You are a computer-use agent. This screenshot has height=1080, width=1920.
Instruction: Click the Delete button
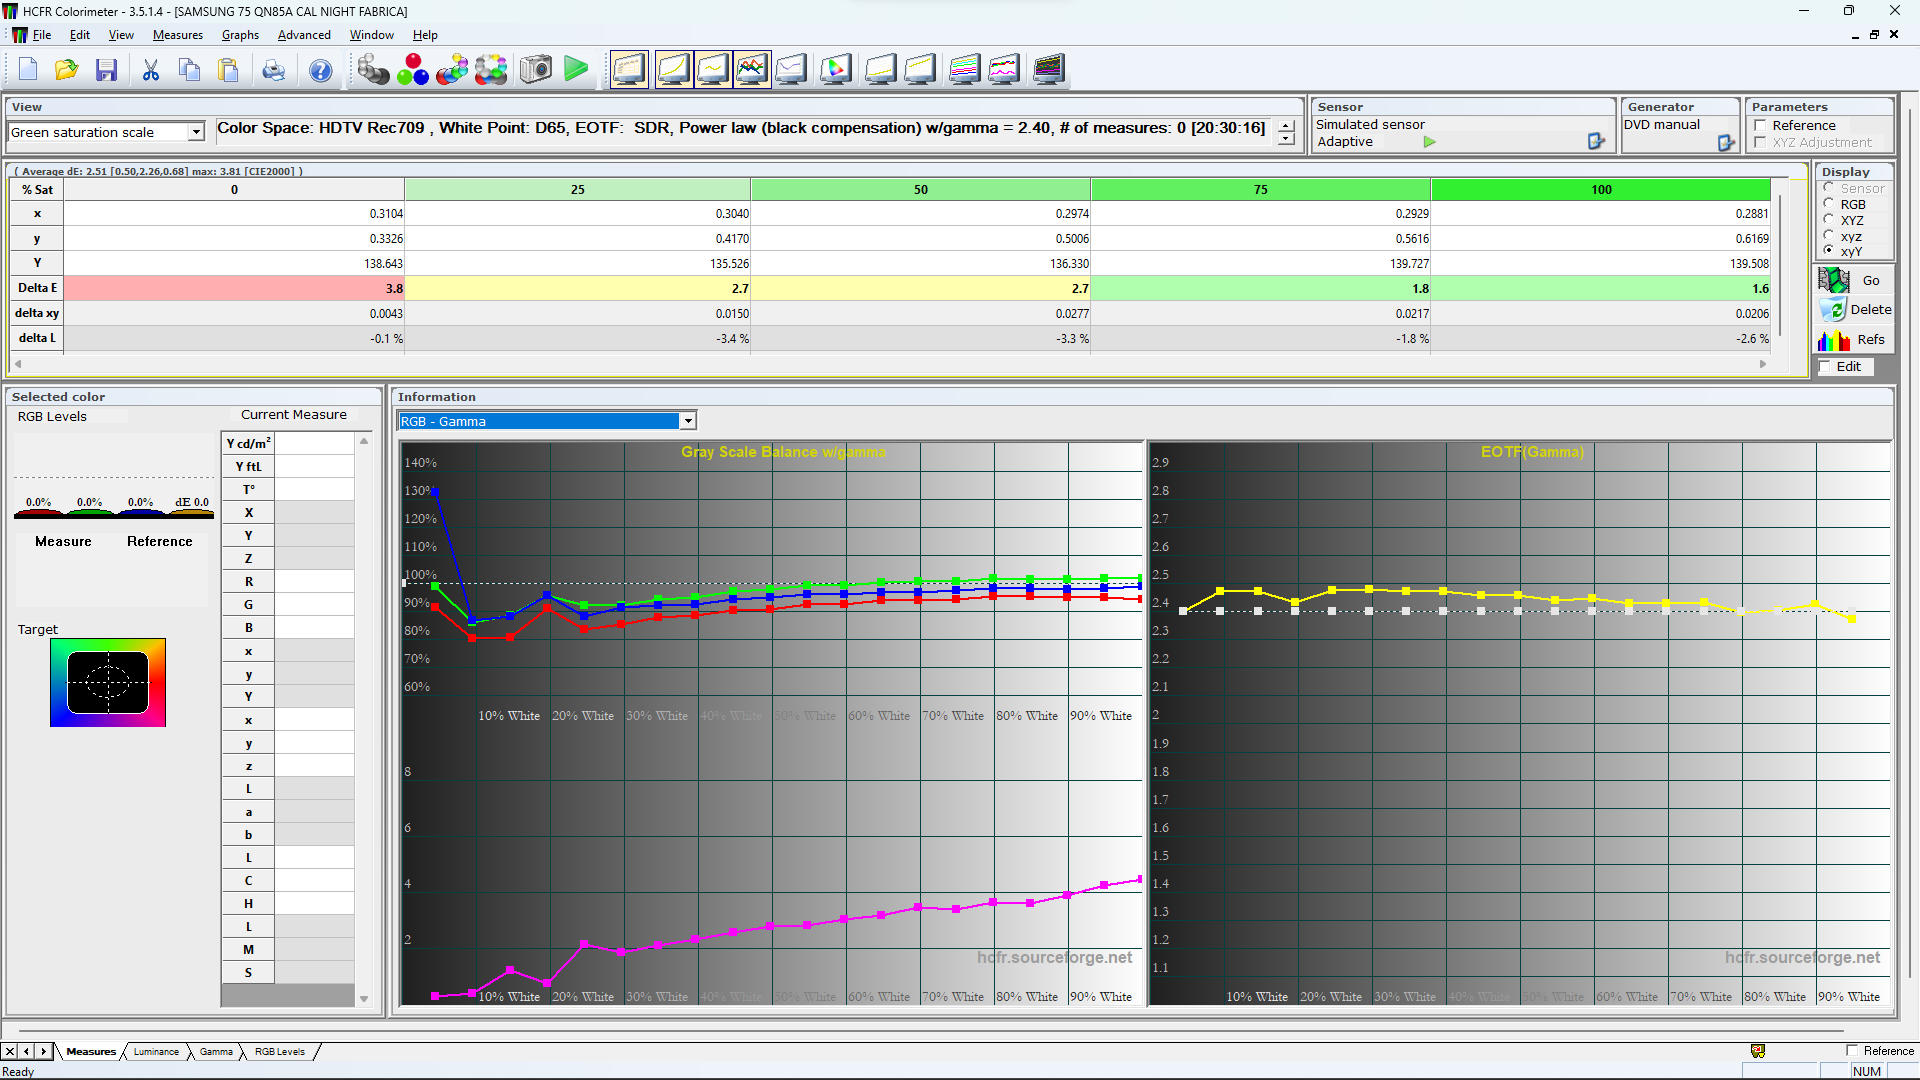tap(1854, 310)
